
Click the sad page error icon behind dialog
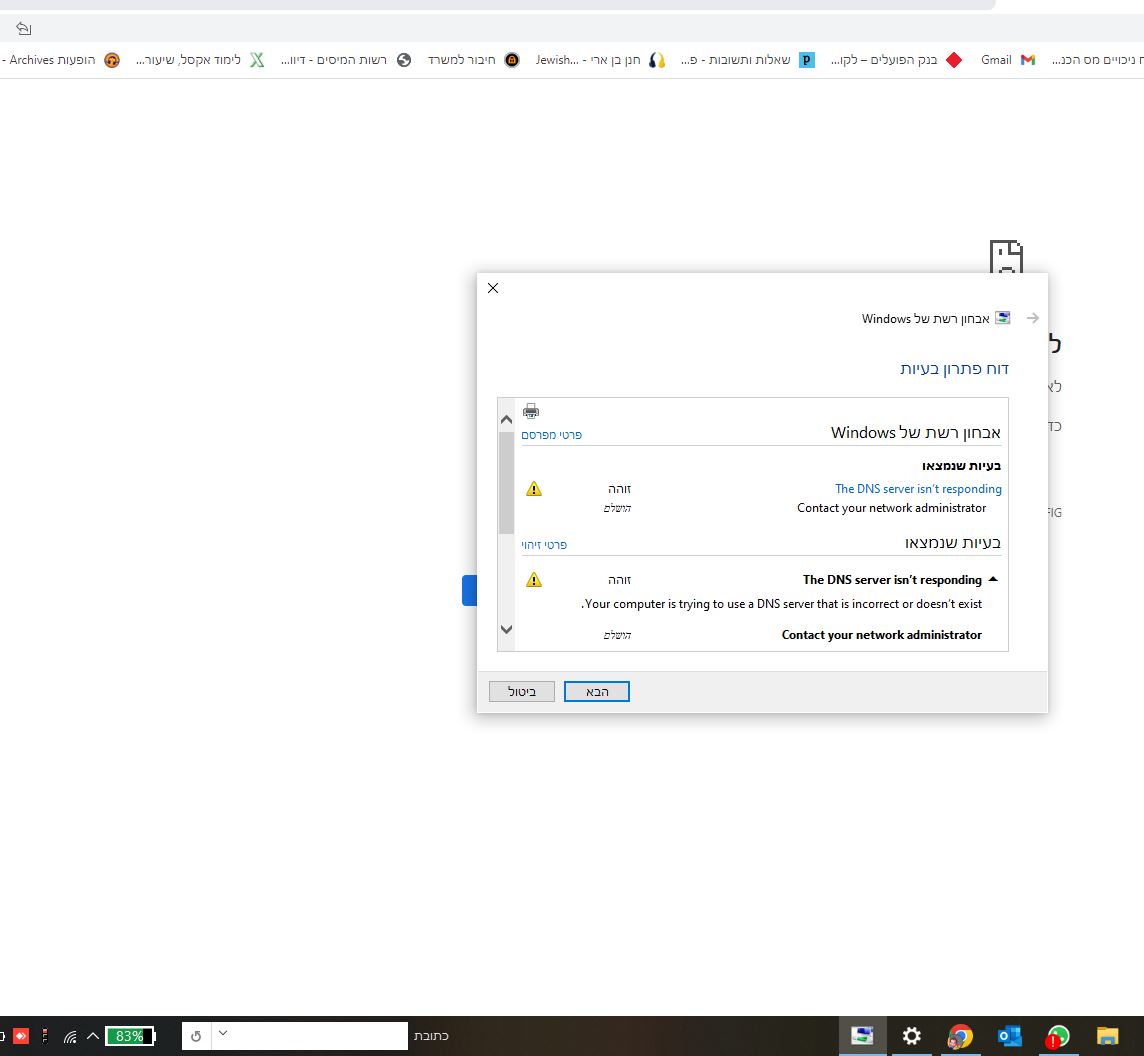[x=1006, y=256]
